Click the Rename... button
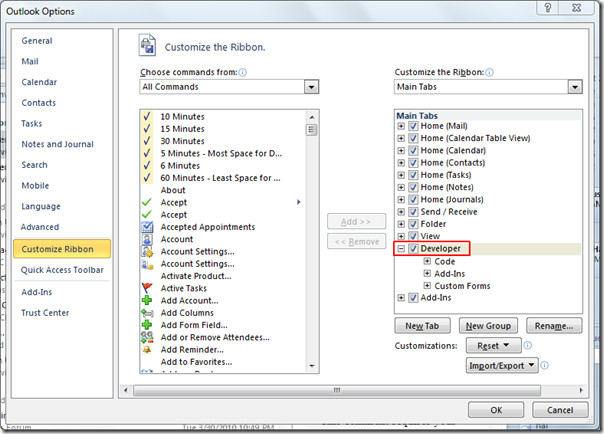This screenshot has width=604, height=434. 554,326
